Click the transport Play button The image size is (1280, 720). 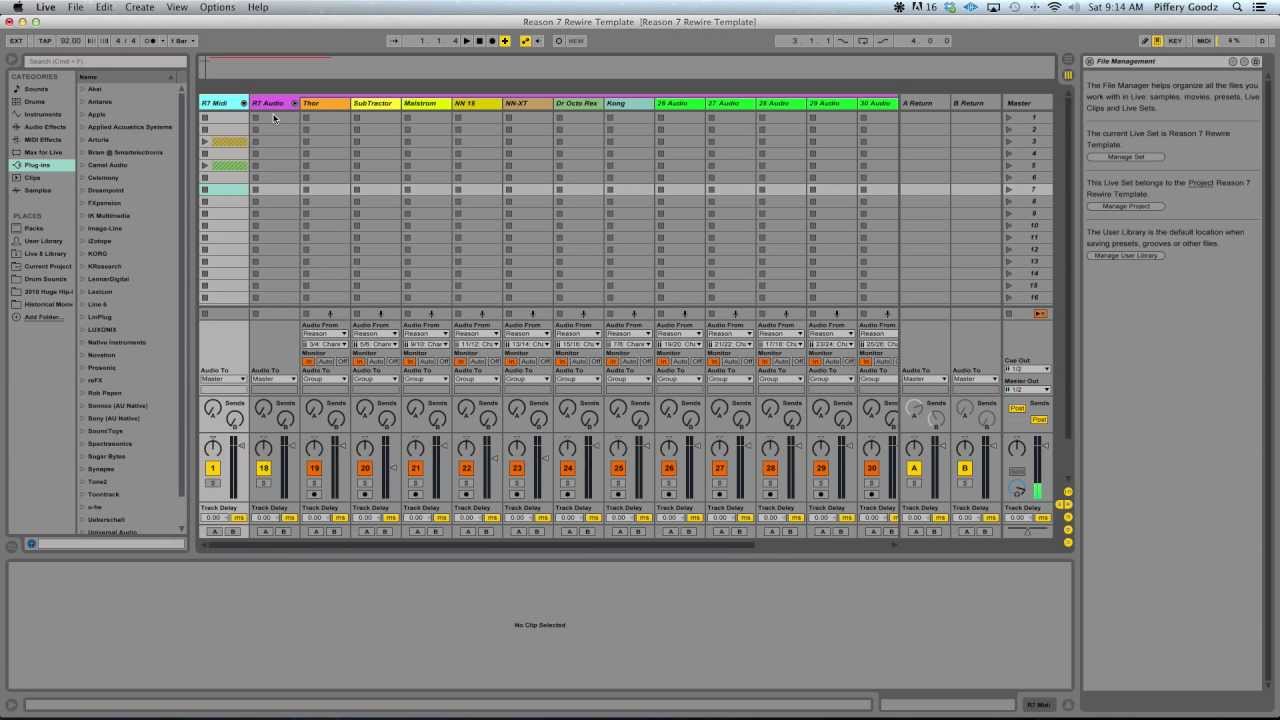click(x=467, y=41)
